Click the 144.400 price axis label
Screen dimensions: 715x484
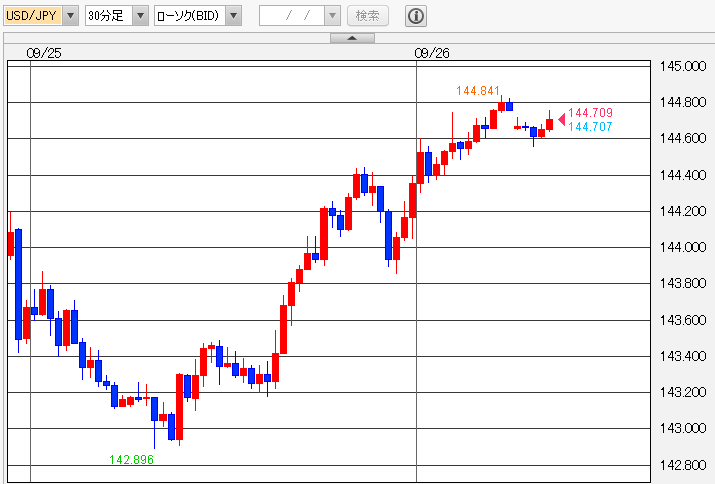pyautogui.click(x=683, y=175)
